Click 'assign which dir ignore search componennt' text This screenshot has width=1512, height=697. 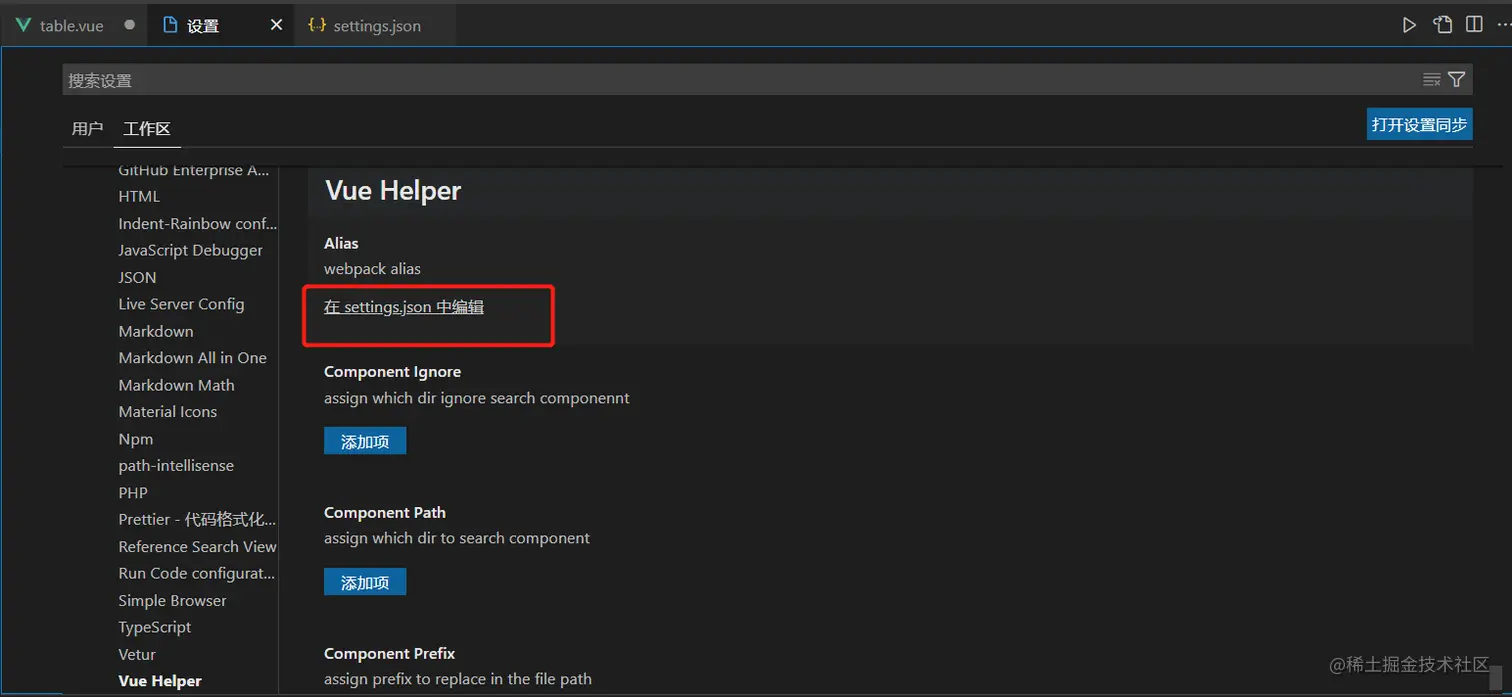[x=477, y=398]
